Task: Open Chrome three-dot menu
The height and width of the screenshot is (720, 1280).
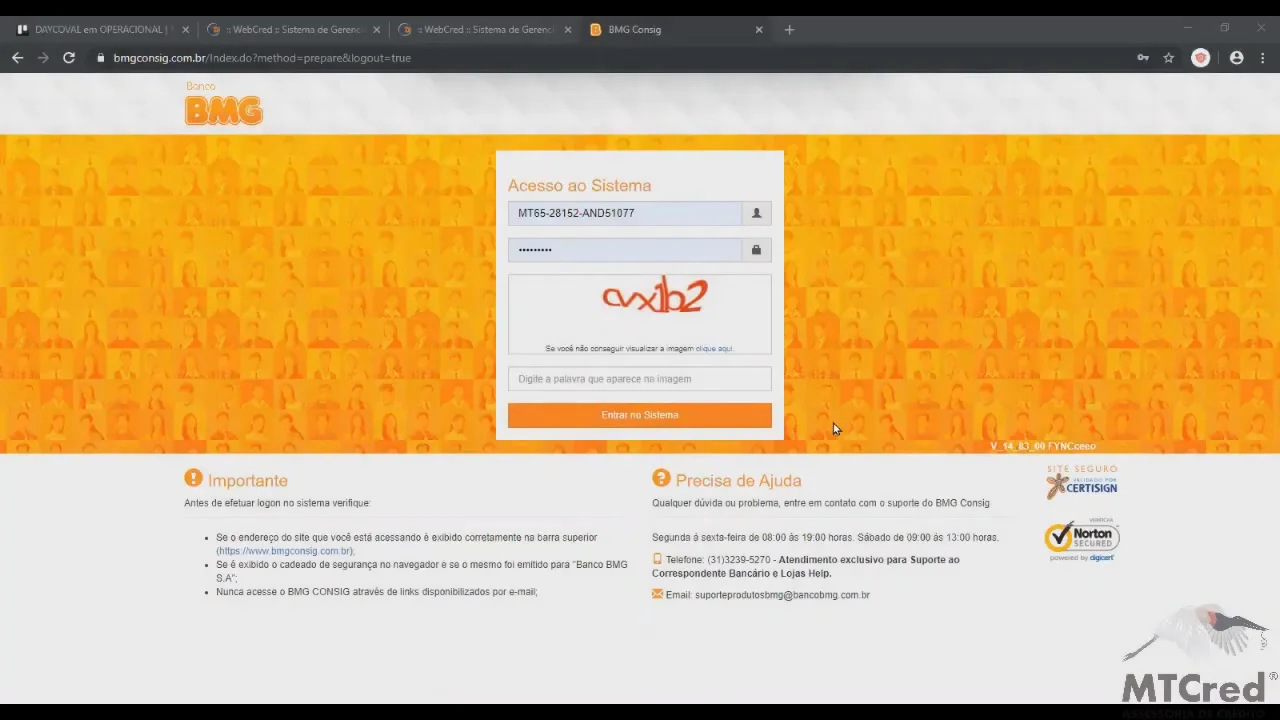Action: tap(1262, 58)
